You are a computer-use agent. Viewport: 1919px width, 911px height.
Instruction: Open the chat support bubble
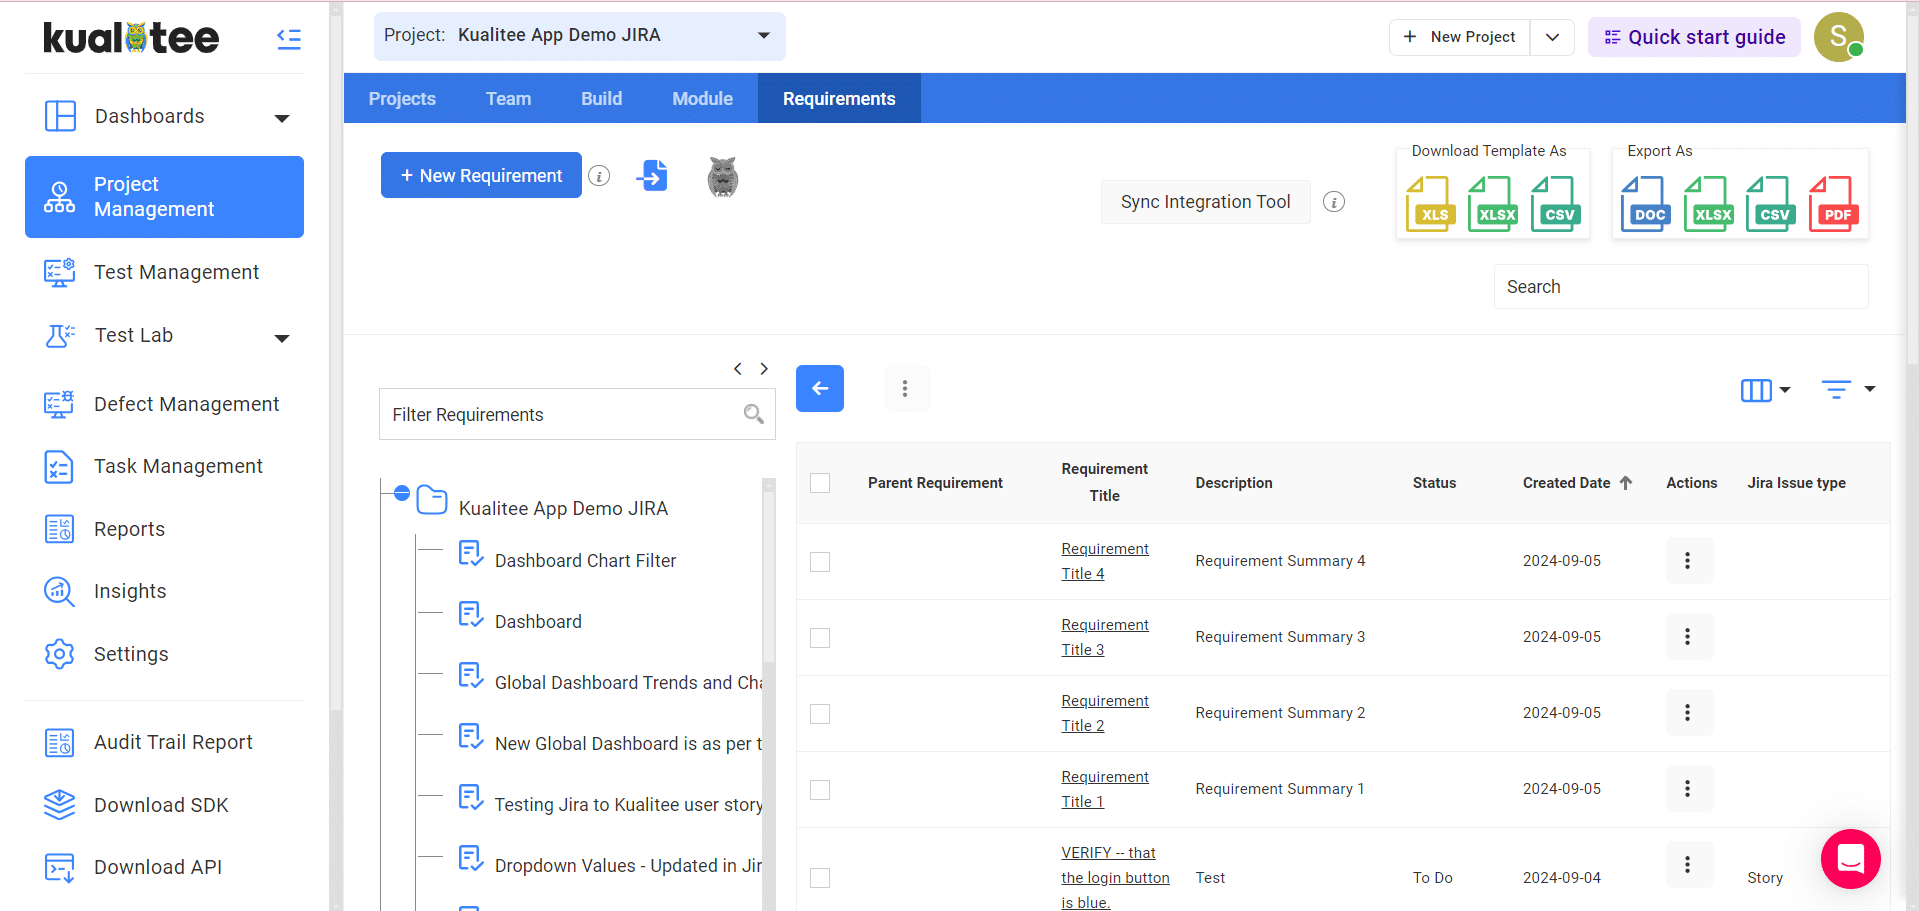[x=1850, y=859]
